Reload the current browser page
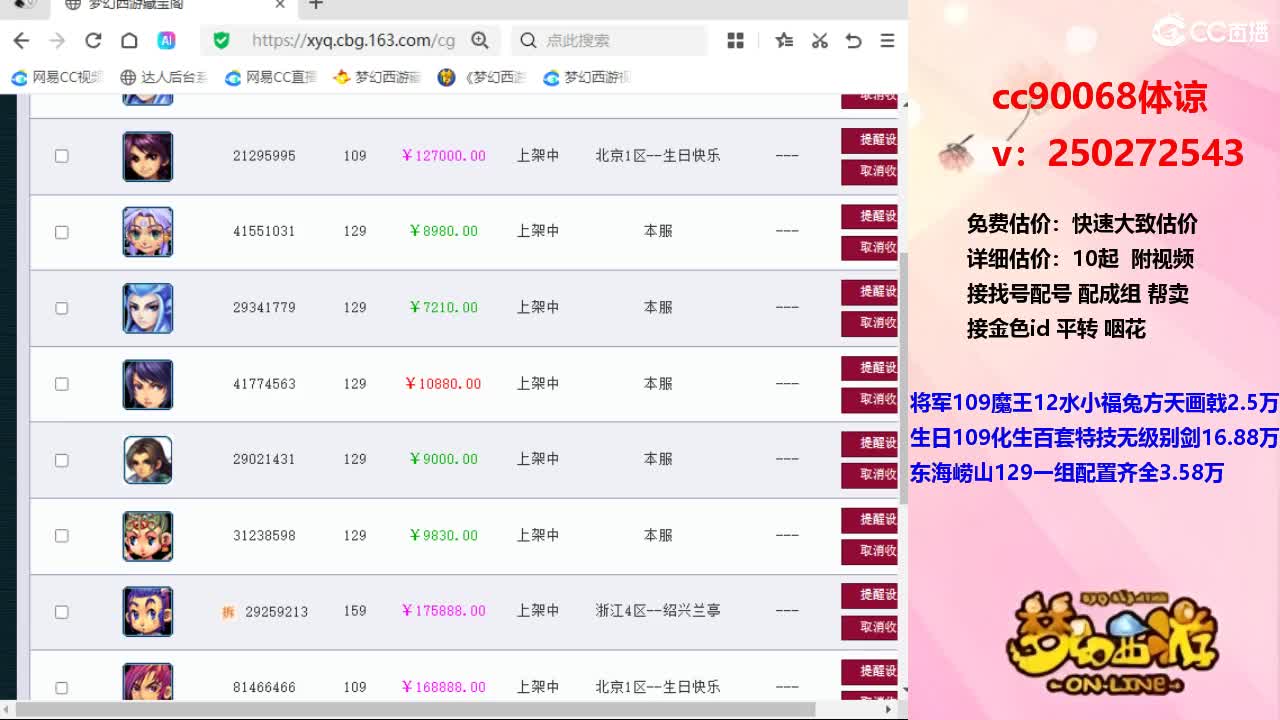This screenshot has height=720, width=1280. pos(93,40)
